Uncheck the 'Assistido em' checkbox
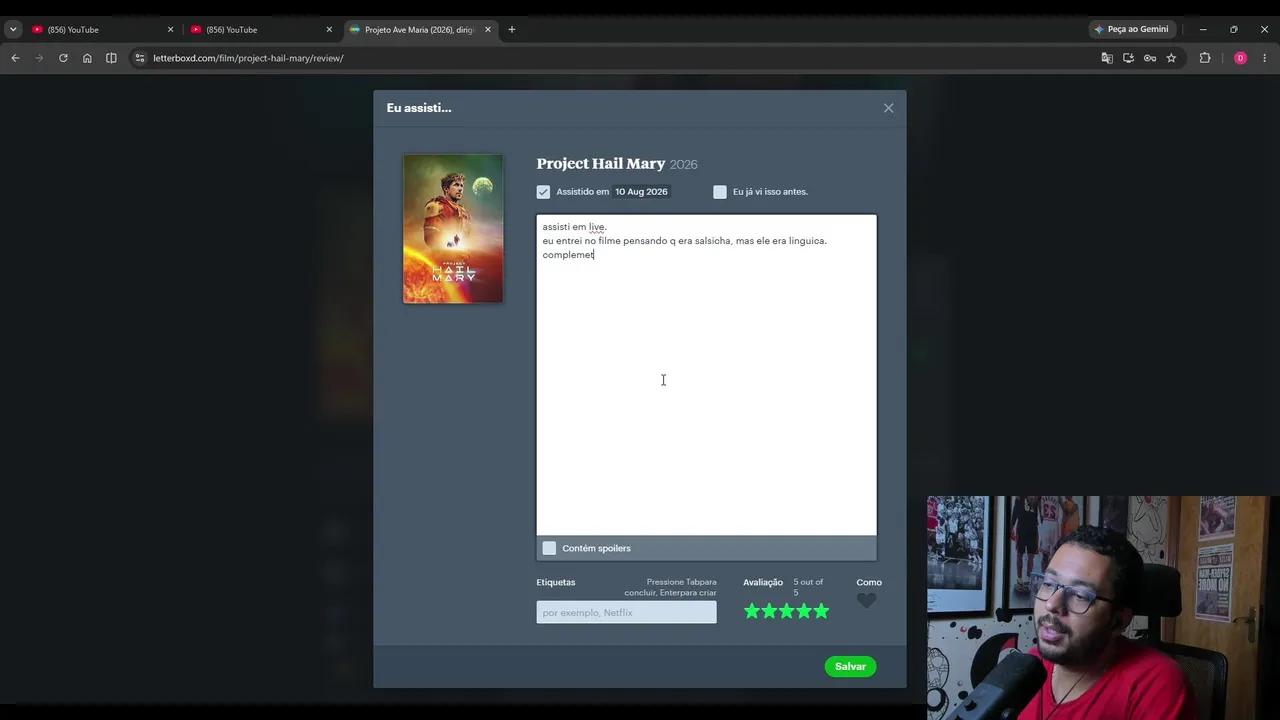This screenshot has height=720, width=1280. (x=543, y=192)
